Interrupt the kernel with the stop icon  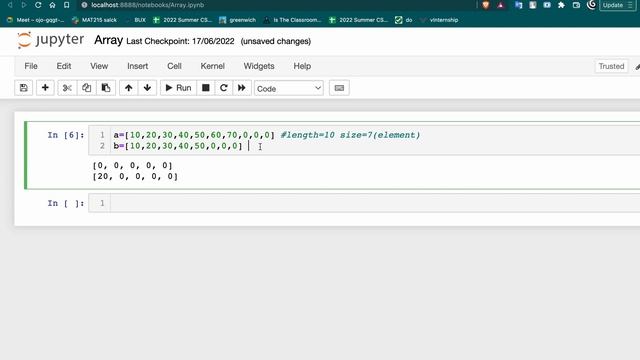click(x=206, y=88)
